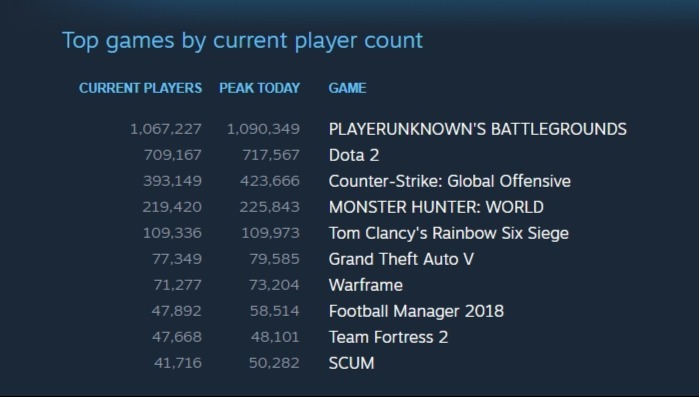Select the Warframe game link
The width and height of the screenshot is (699, 397).
[366, 285]
